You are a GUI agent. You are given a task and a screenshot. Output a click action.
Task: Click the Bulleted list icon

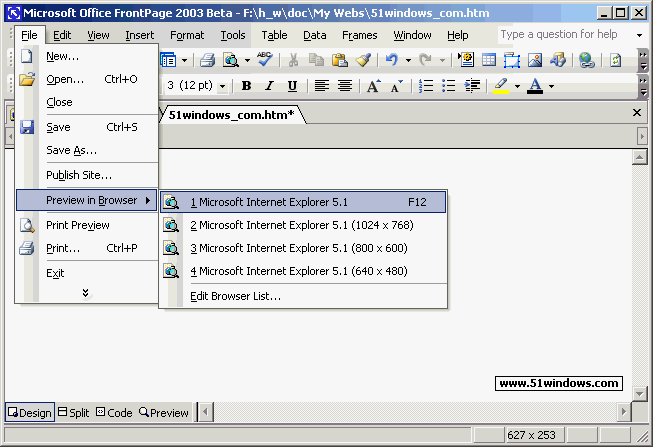click(x=448, y=86)
